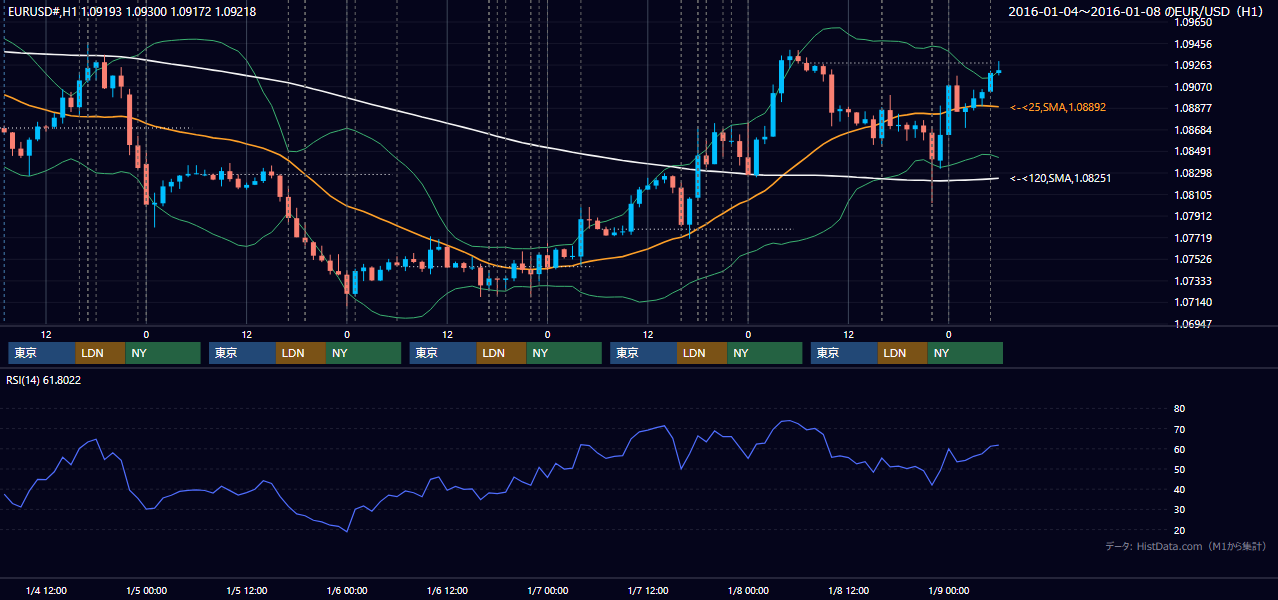
Task: Select the 東京 session block above 1/4 12:00
Action: point(41,353)
